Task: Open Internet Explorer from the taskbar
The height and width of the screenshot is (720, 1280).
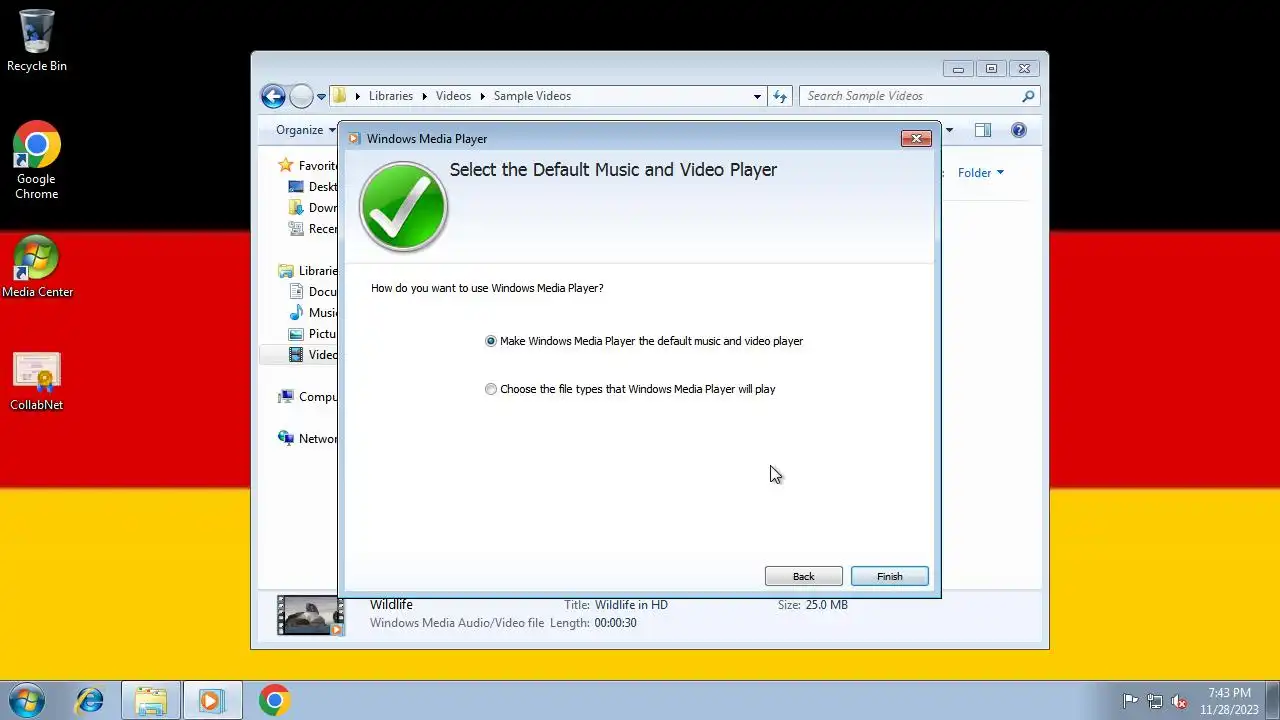Action: (89, 700)
